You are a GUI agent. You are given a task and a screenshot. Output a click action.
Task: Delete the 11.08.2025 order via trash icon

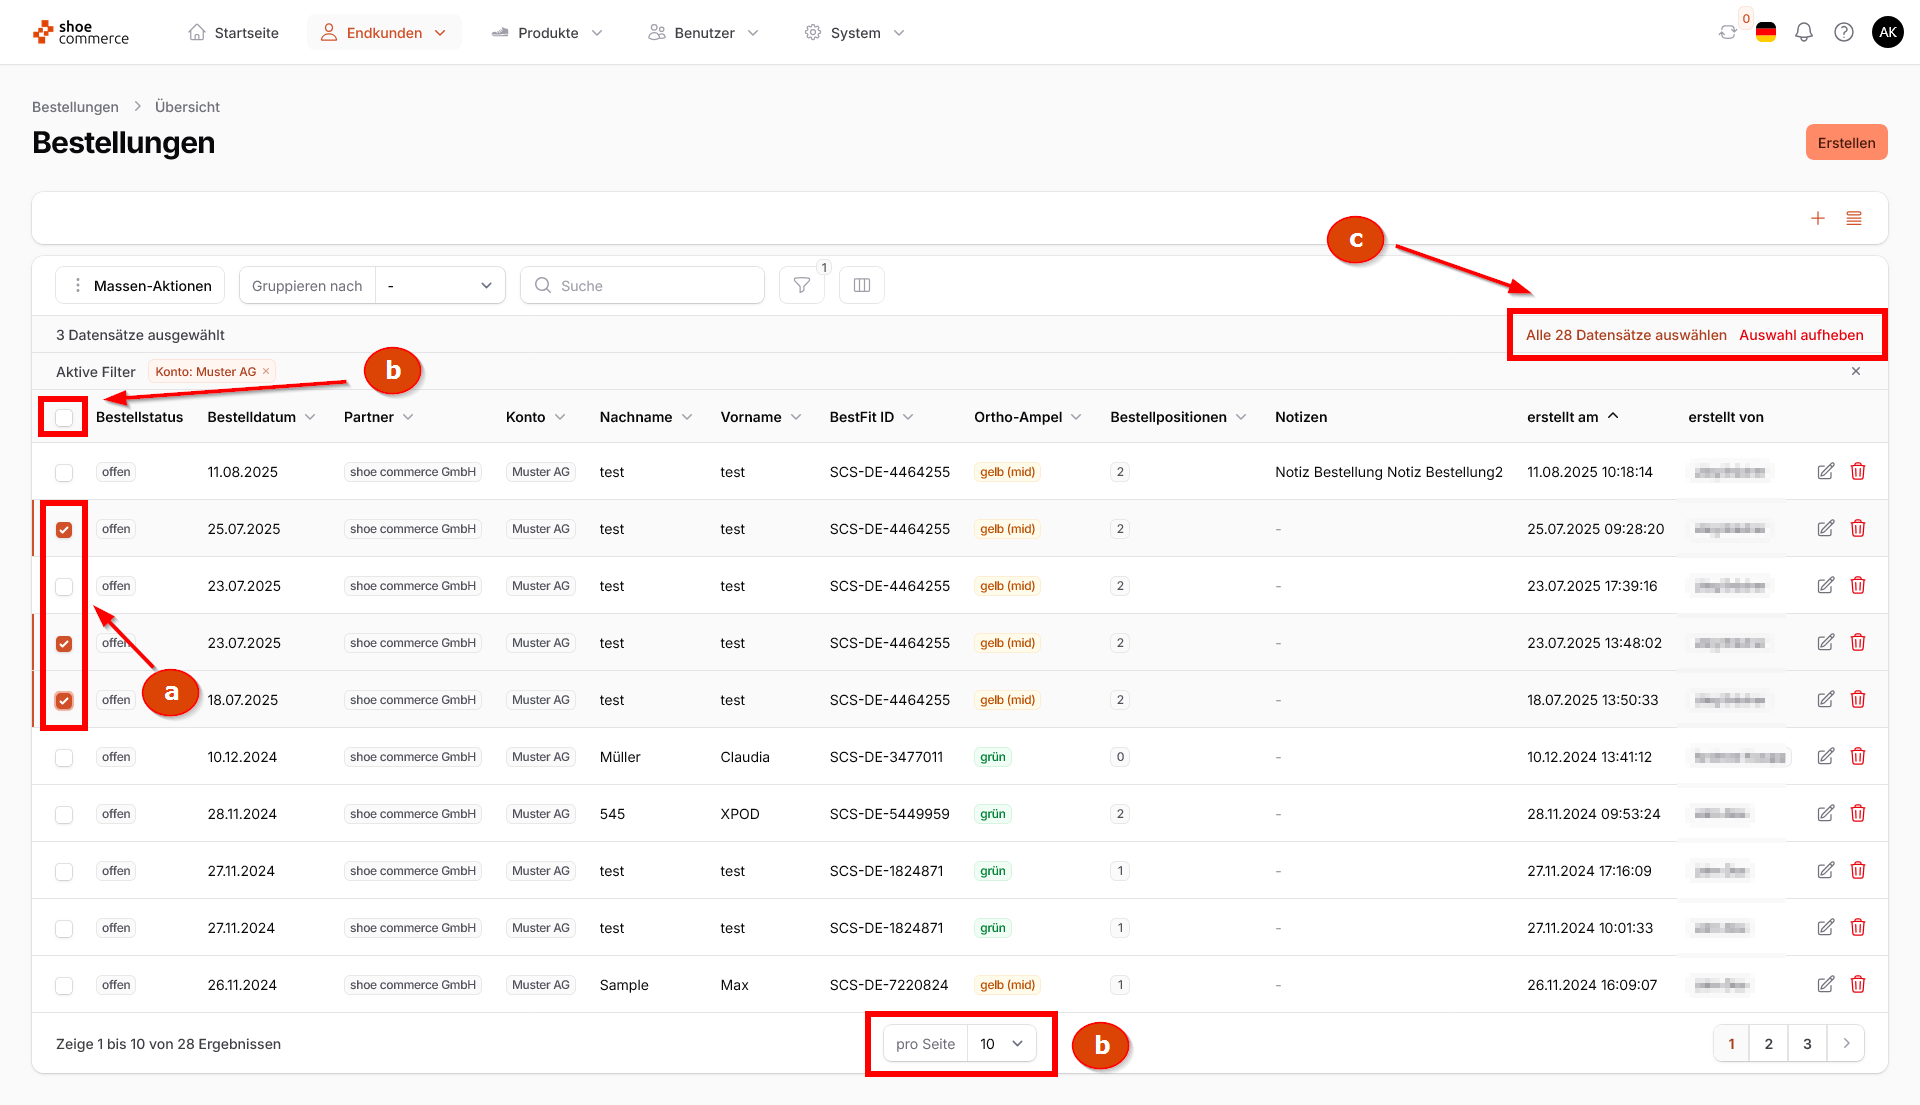[x=1857, y=472]
